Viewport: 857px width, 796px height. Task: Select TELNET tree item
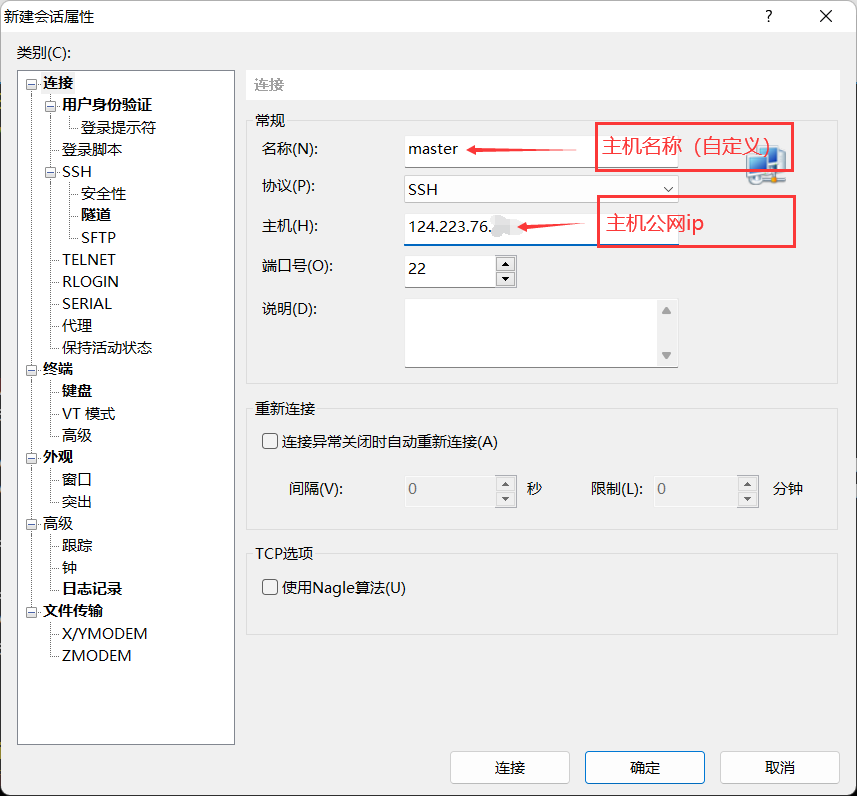[89, 260]
